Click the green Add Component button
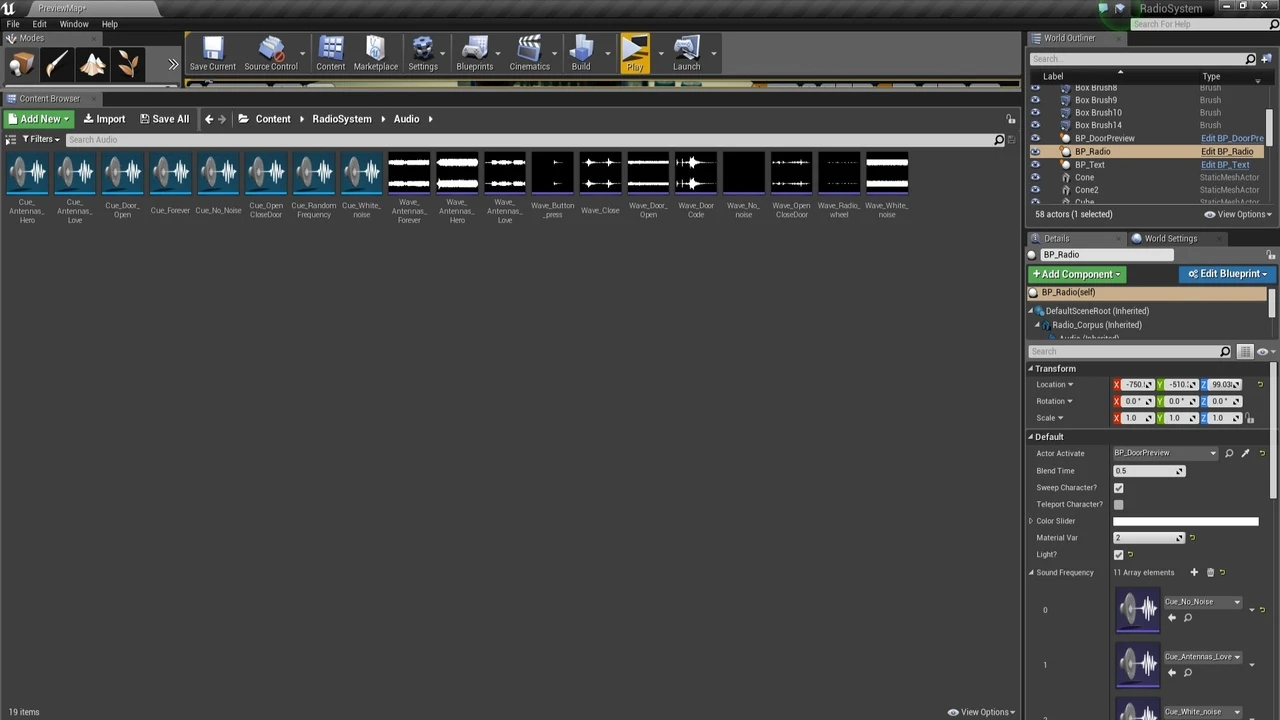 point(1076,274)
